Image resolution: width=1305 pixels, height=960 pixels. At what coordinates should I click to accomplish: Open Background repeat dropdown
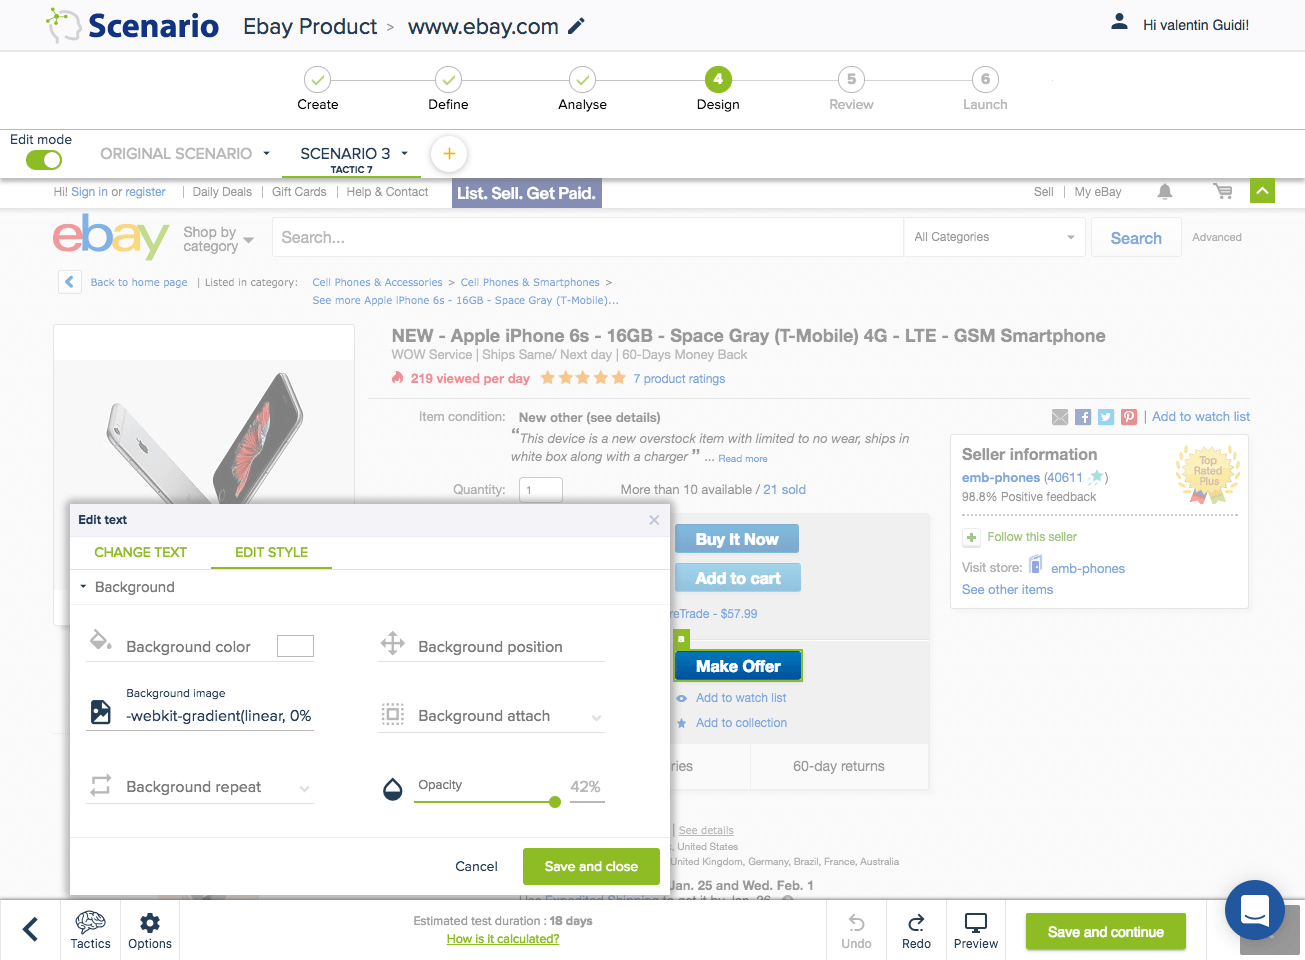[x=305, y=788]
